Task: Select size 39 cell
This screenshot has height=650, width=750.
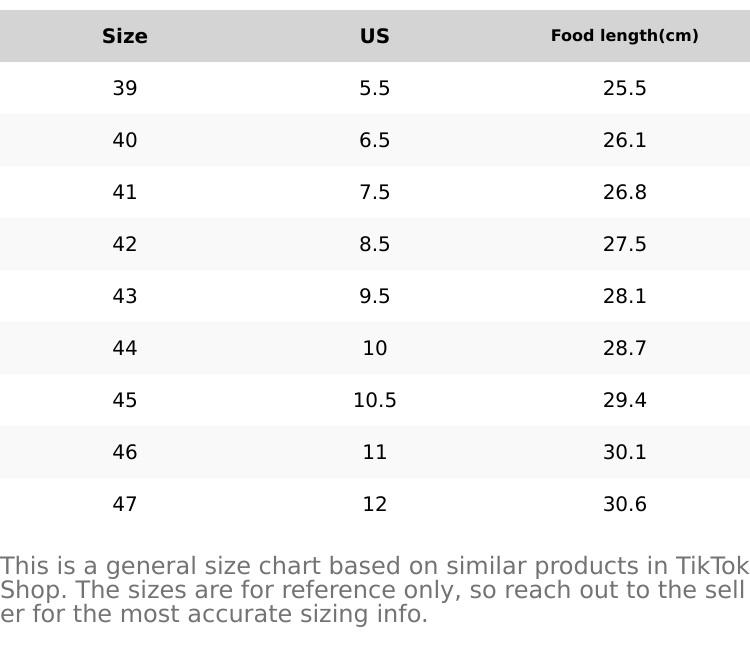Action: click(x=125, y=88)
